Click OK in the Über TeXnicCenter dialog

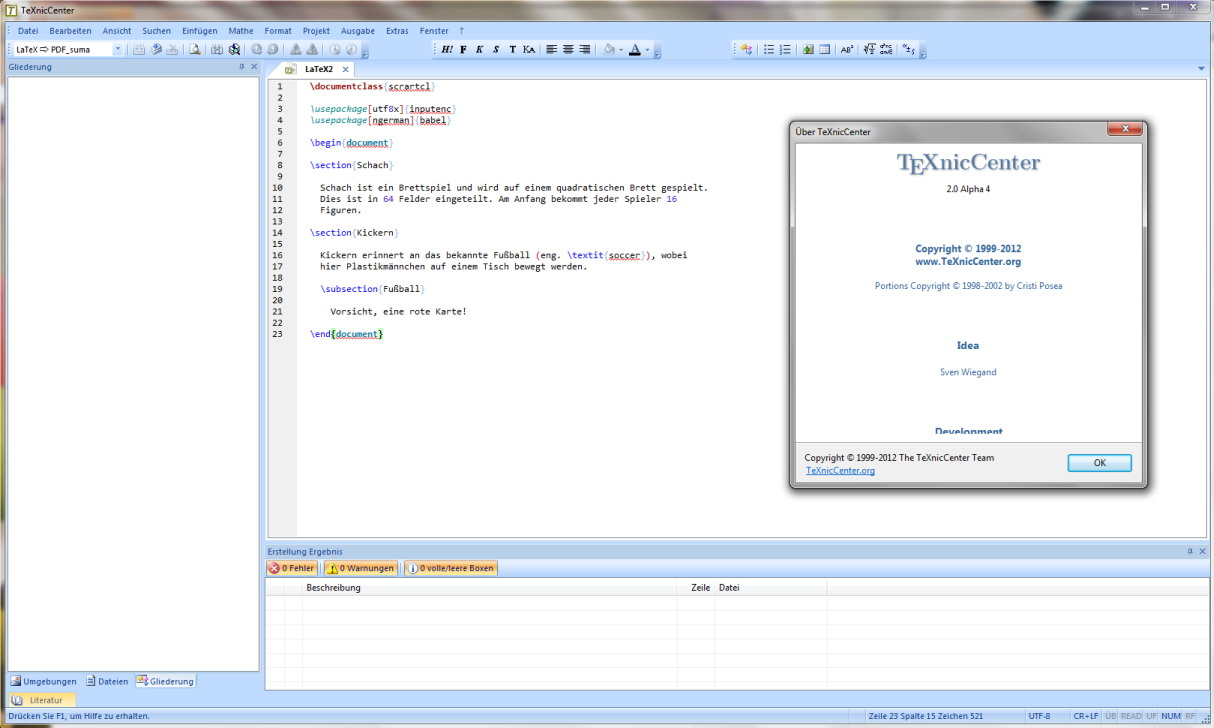1099,463
